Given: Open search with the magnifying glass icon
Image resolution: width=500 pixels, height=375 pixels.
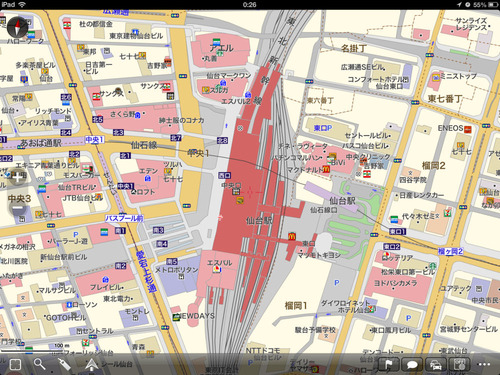Looking at the screenshot, I should click(x=39, y=364).
